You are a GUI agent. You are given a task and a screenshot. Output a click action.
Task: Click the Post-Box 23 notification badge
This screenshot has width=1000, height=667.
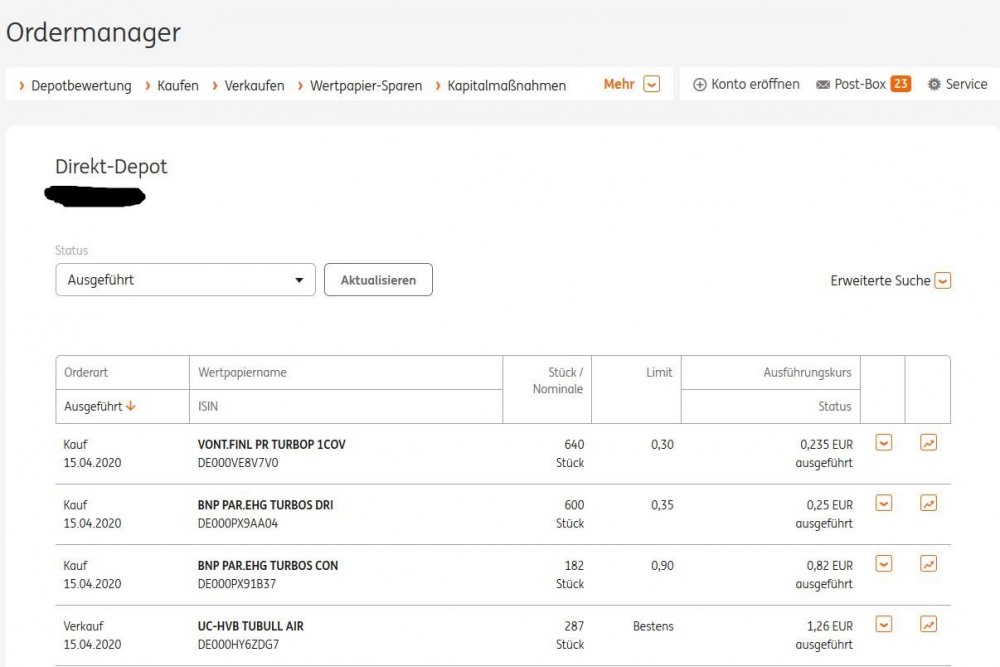pos(900,85)
